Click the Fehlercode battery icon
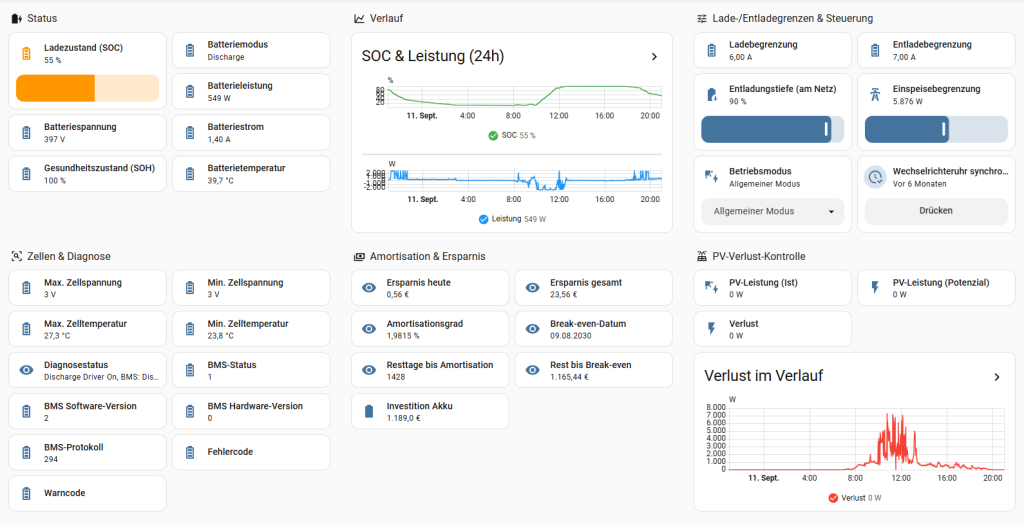The width and height of the screenshot is (1024, 527). [190, 453]
